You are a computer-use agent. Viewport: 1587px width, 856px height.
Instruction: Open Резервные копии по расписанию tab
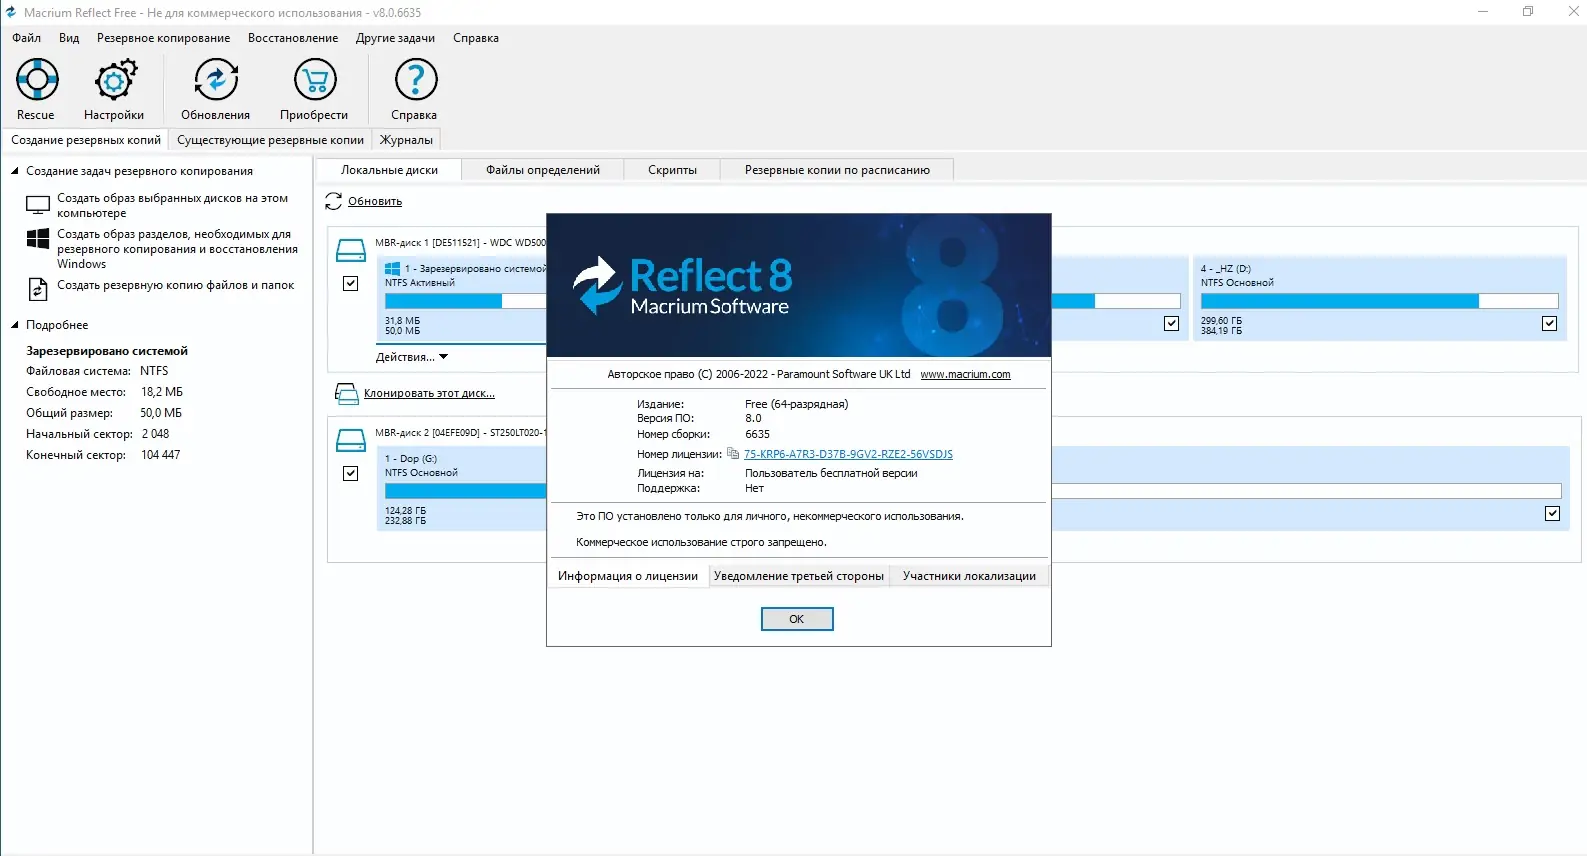[837, 170]
